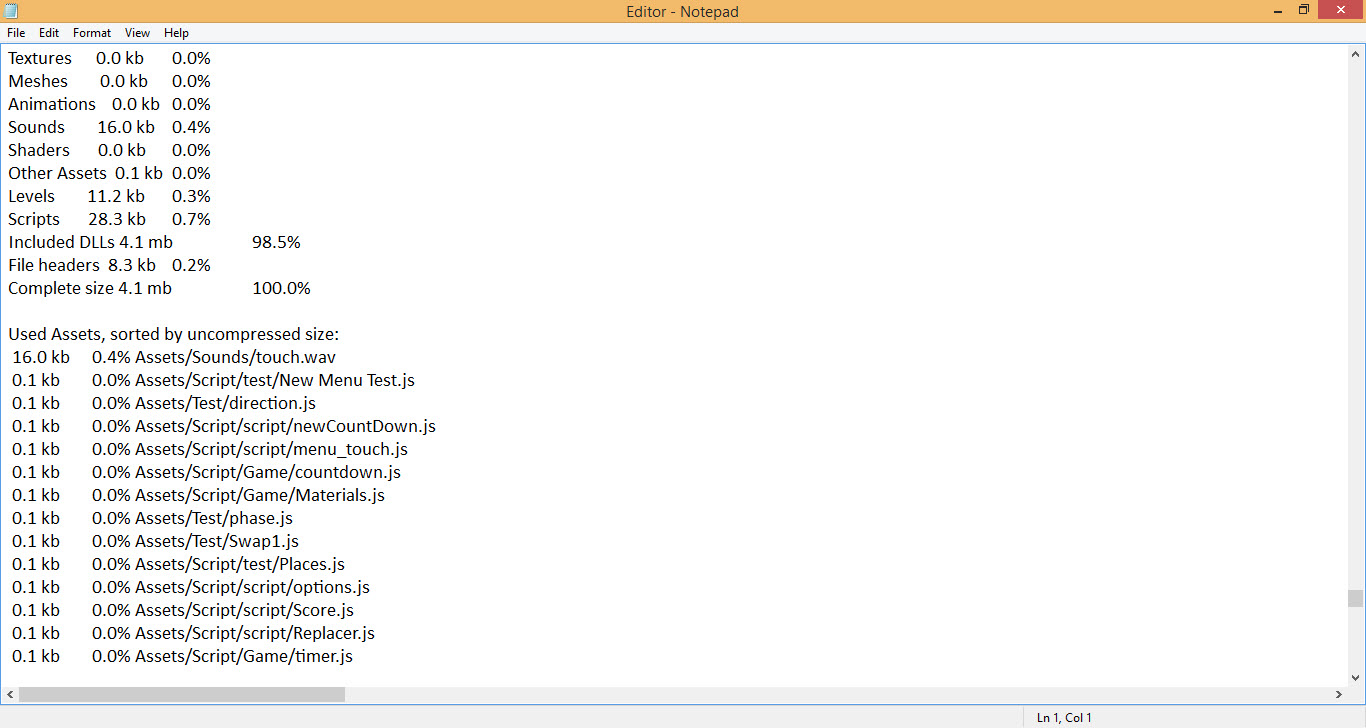This screenshot has height=728, width=1366.
Task: Click the horizontal scrollbar thumb
Action: tap(182, 694)
